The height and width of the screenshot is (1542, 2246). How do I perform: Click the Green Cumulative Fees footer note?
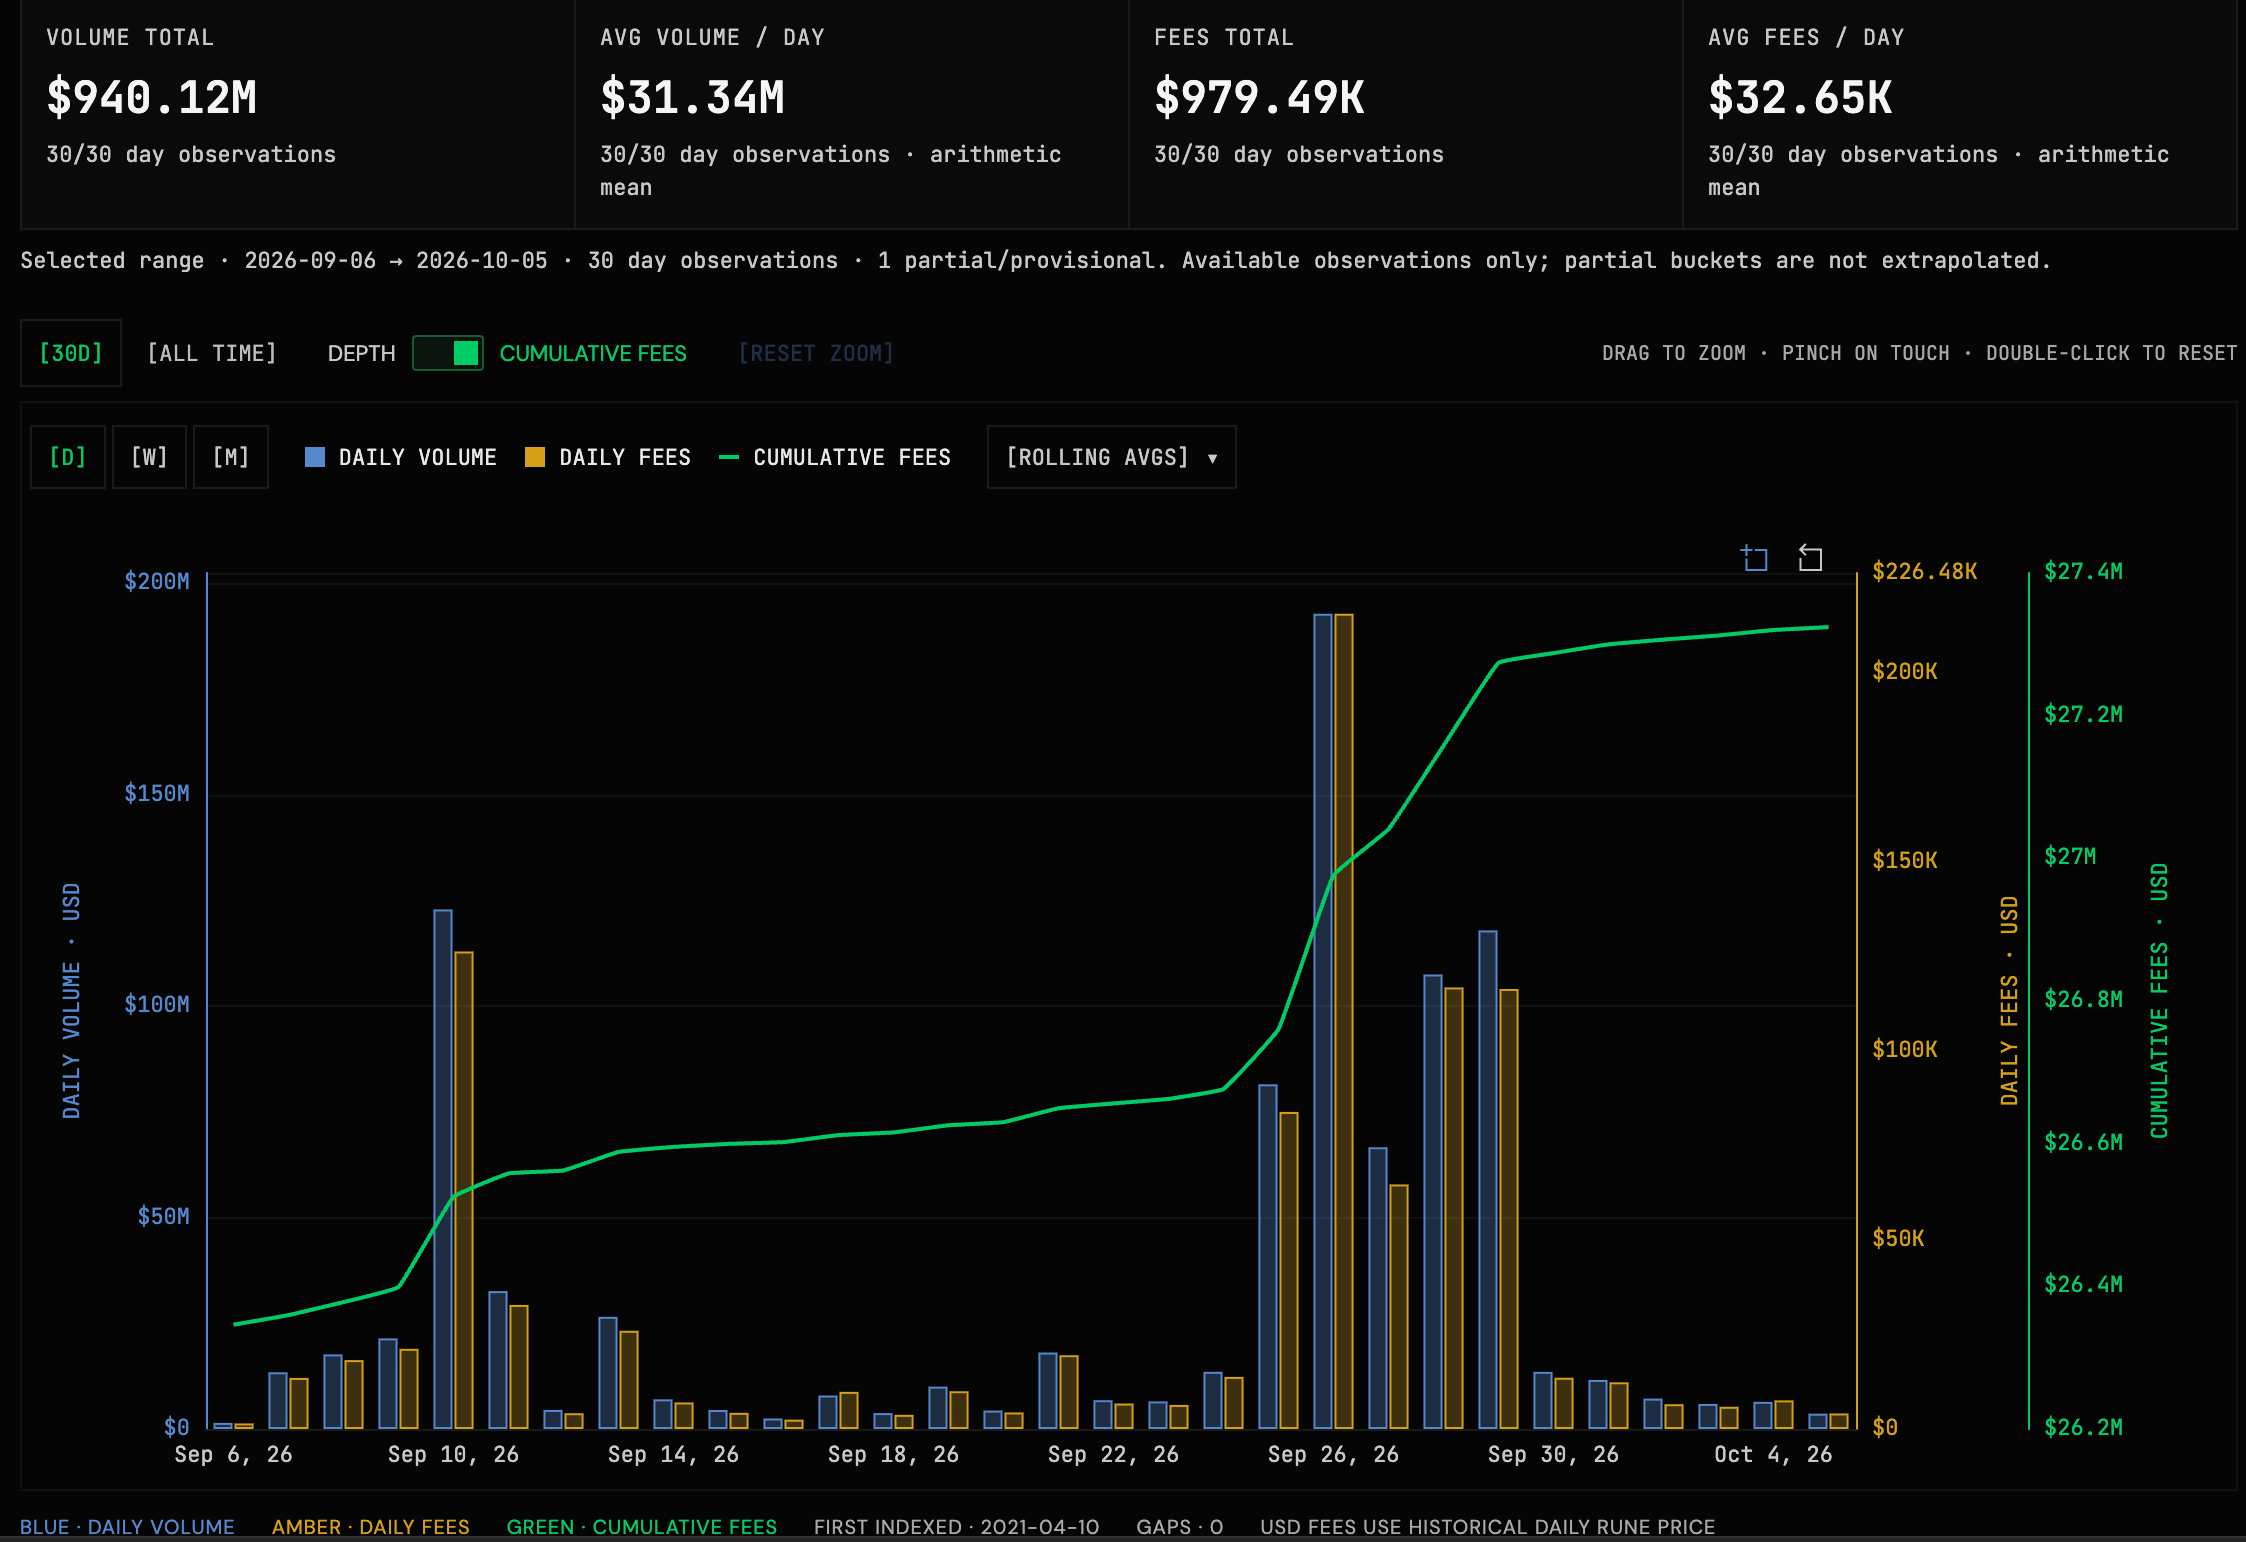point(641,1527)
